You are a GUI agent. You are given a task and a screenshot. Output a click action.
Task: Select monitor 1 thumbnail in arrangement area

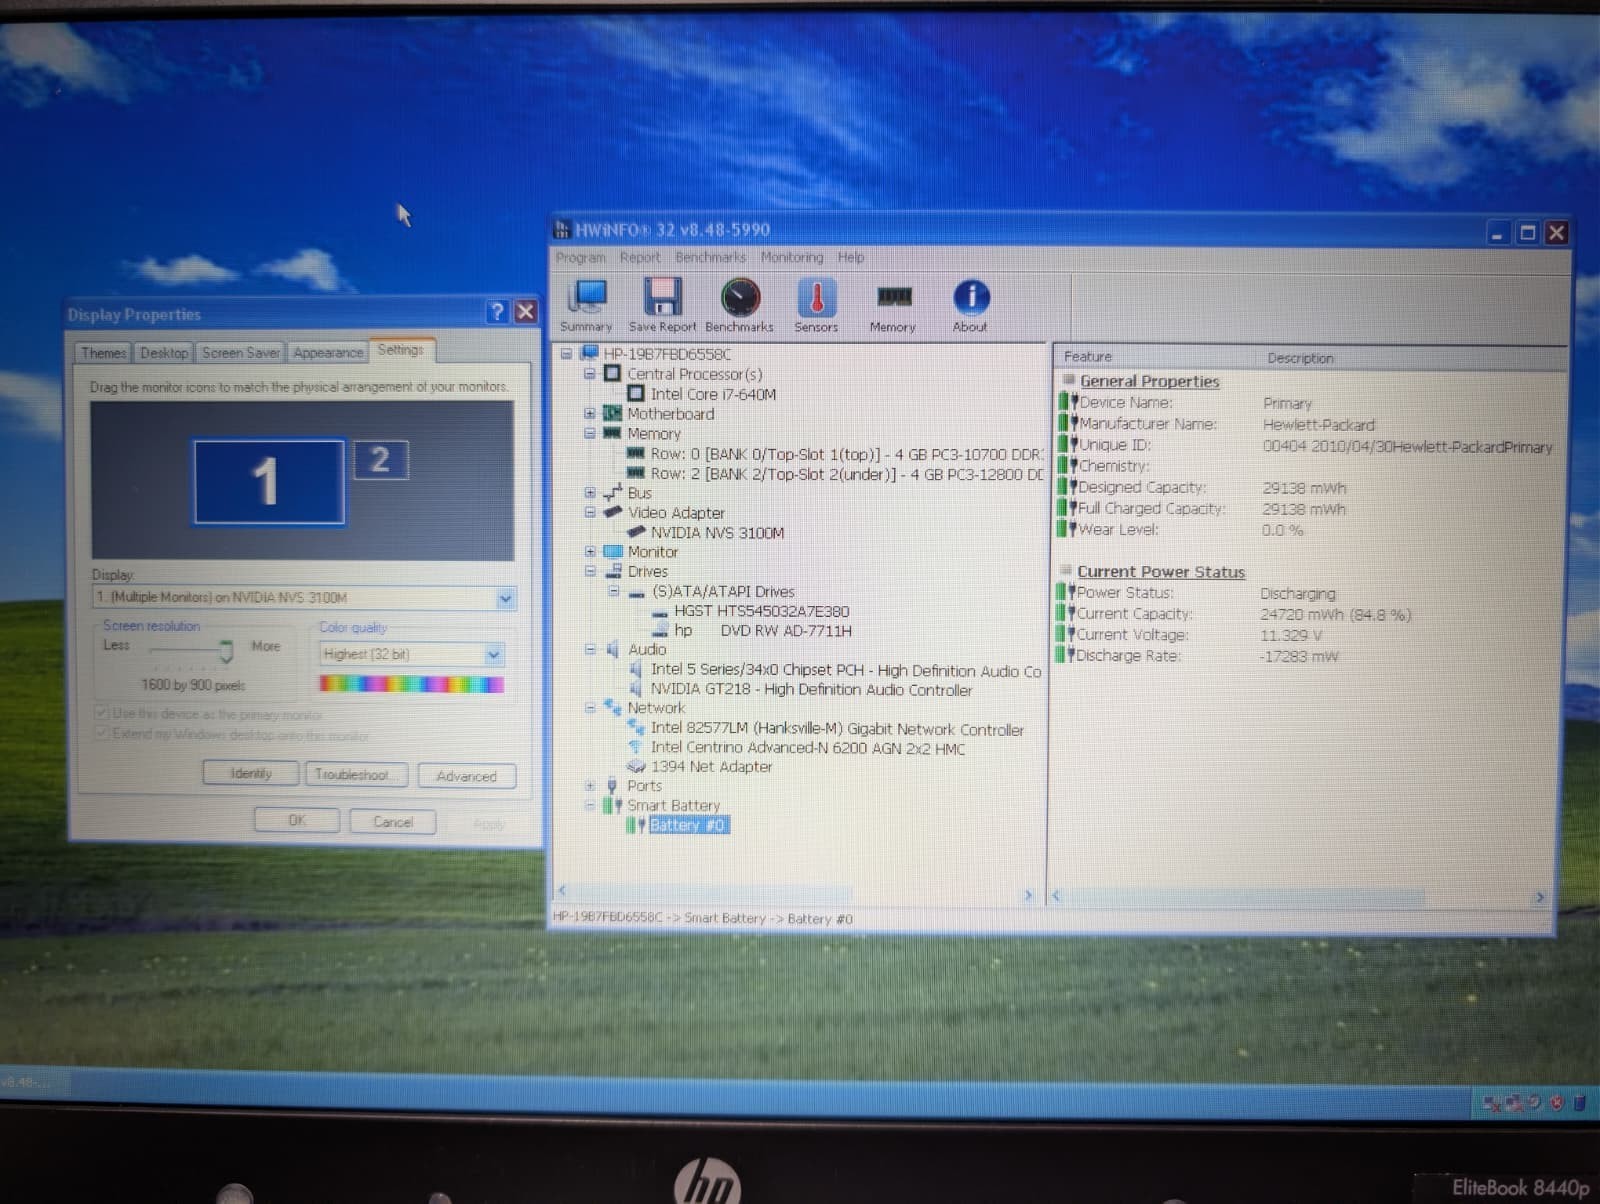coord(268,481)
